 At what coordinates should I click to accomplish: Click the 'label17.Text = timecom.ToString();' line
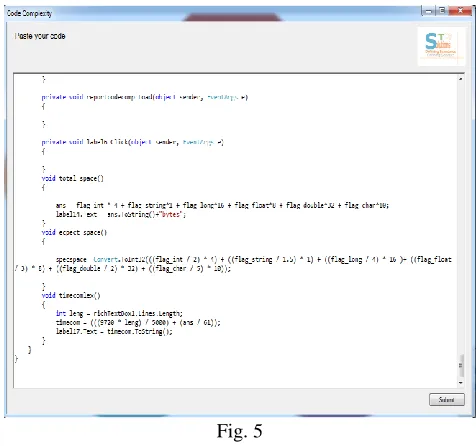tap(114, 331)
